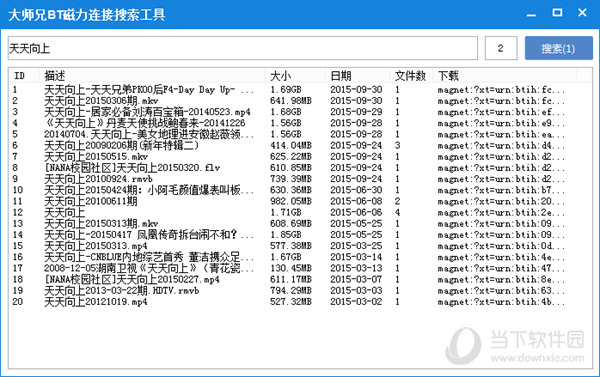Click the date cell 2015-06-08

coord(356,201)
